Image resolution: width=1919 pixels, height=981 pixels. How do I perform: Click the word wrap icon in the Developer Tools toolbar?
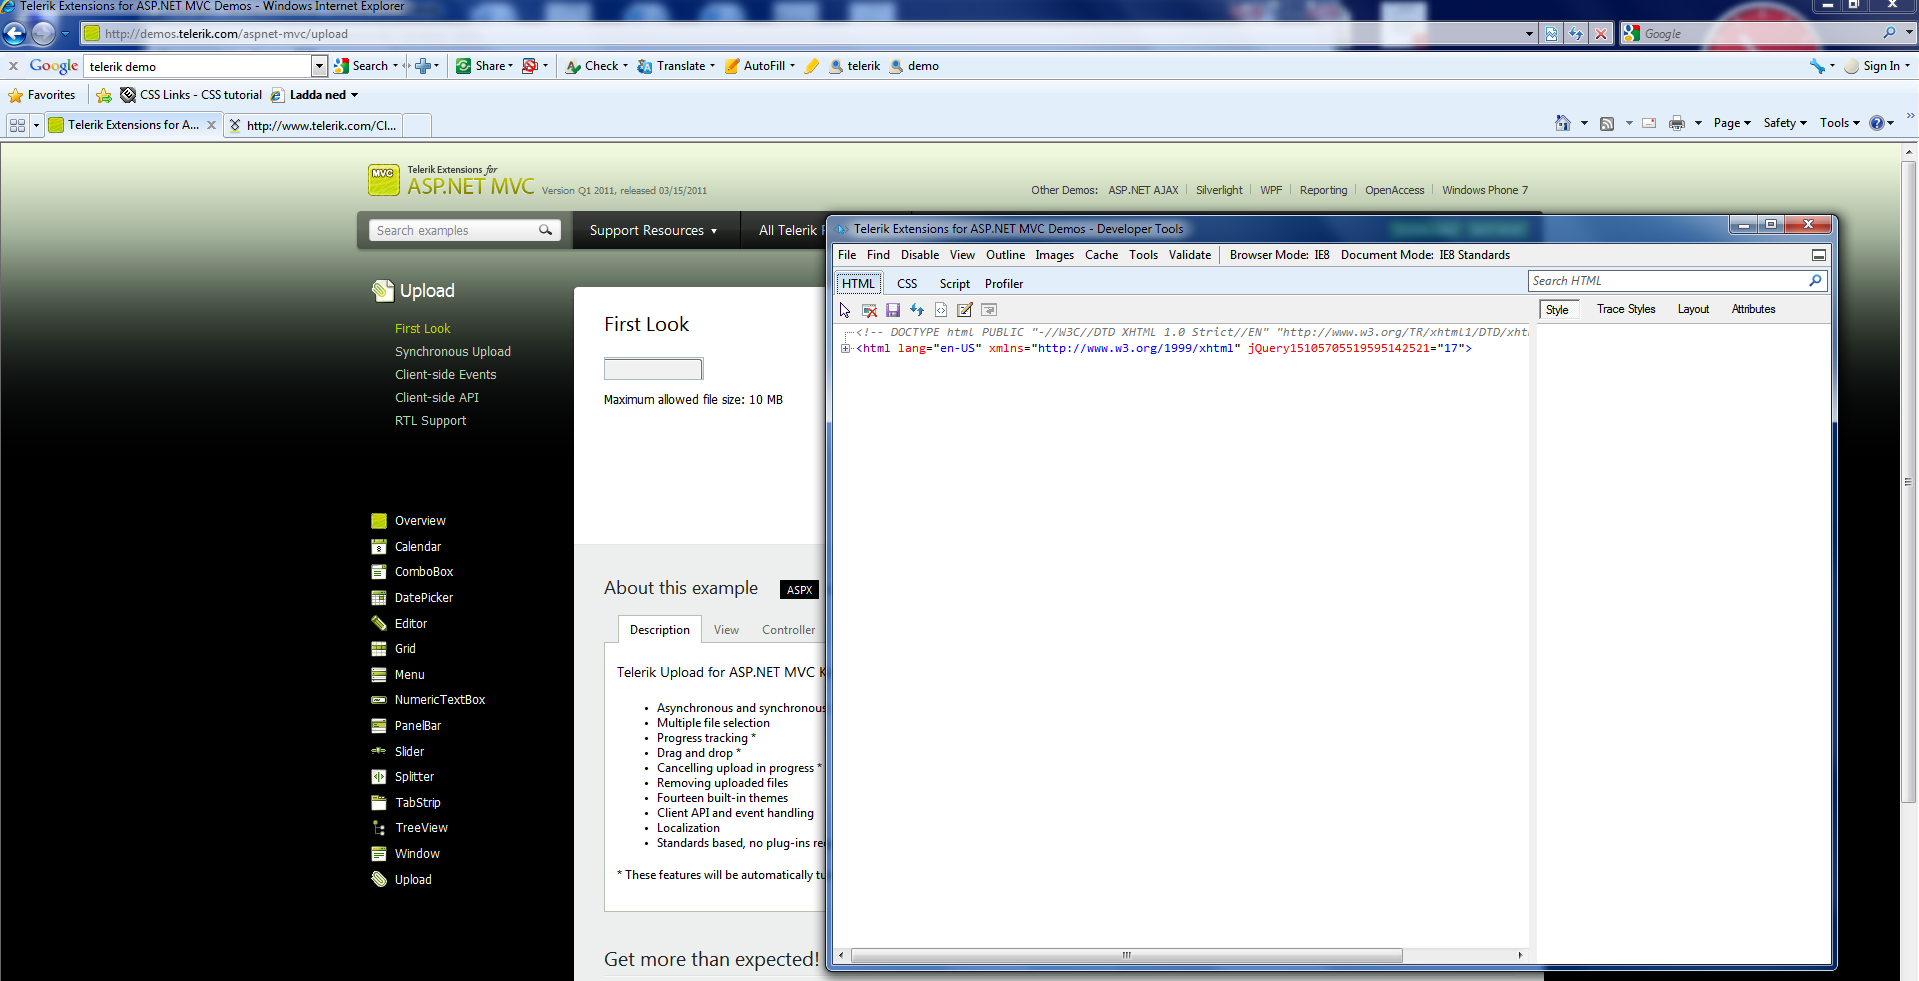[x=989, y=310]
